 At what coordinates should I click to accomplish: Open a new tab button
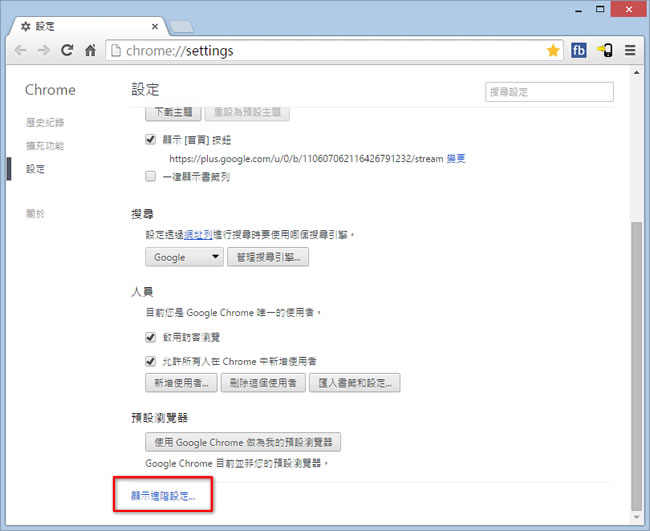pos(182,27)
